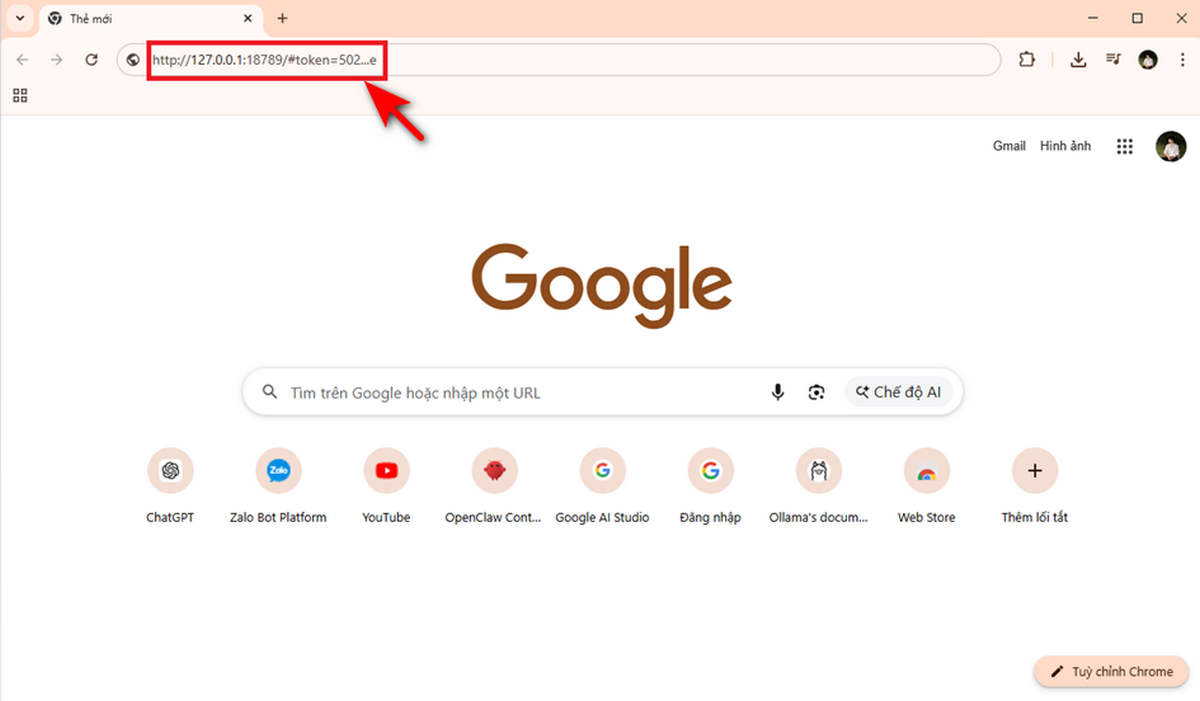This screenshot has height=701, width=1200.
Task: Open Google Lens image search icon
Action: (x=817, y=393)
